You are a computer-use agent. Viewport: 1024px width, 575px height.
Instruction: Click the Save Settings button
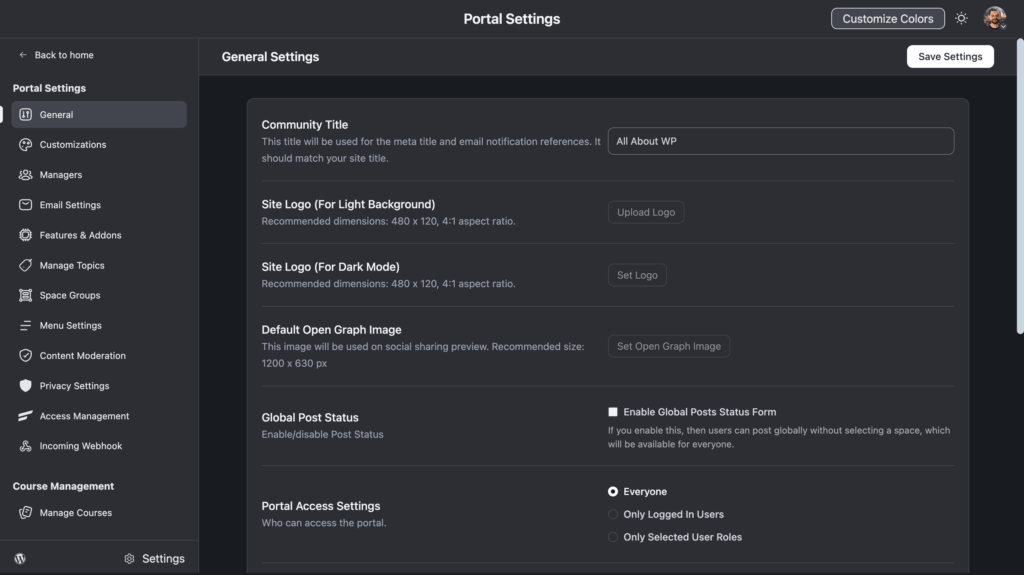tap(950, 56)
